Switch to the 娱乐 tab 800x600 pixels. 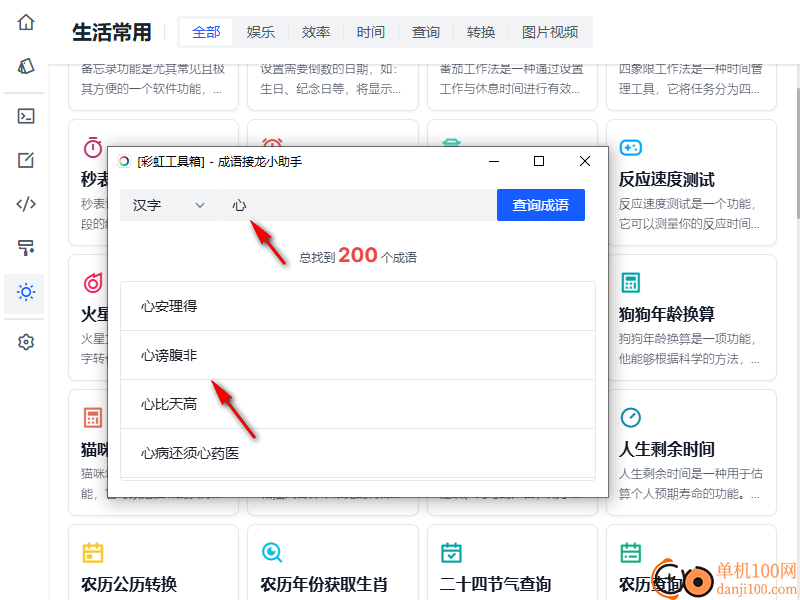(x=261, y=32)
